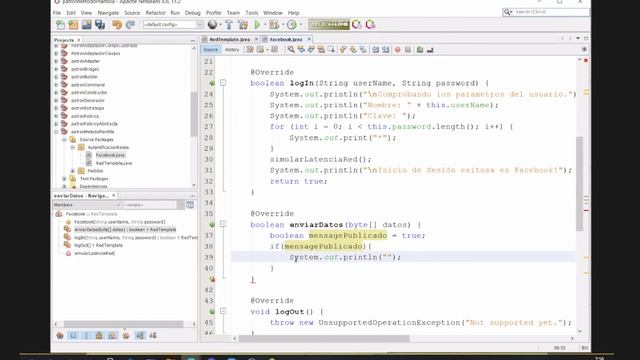Click the Undo toolbar icon
640x360 pixels.
pyautogui.click(x=117, y=24)
